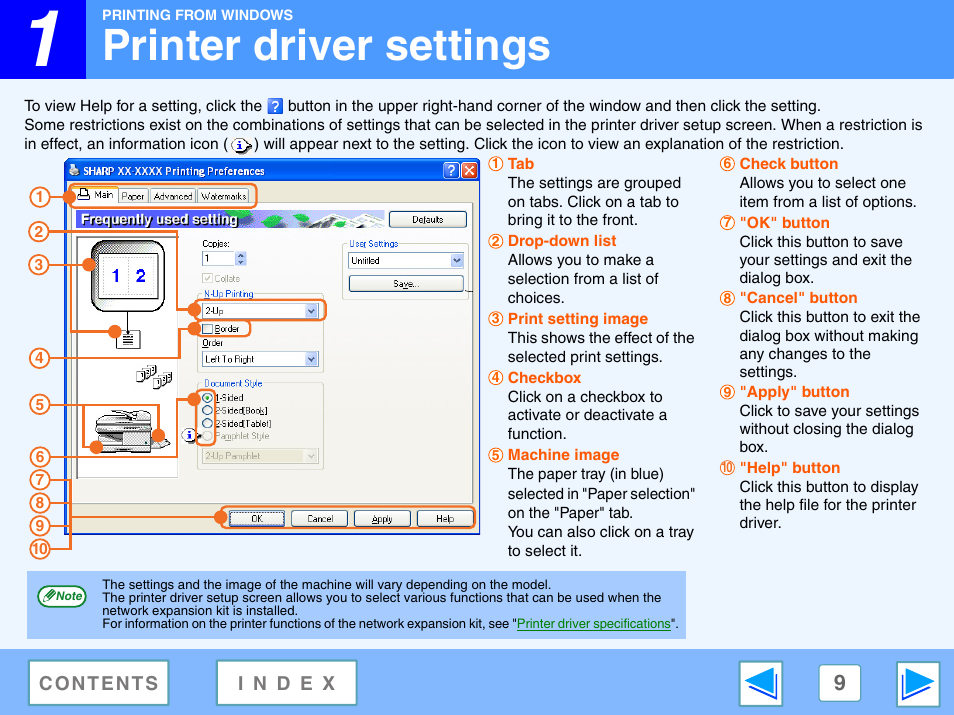The image size is (954, 715).
Task: Click the 'Frequently used setting' banner
Action: [230, 220]
